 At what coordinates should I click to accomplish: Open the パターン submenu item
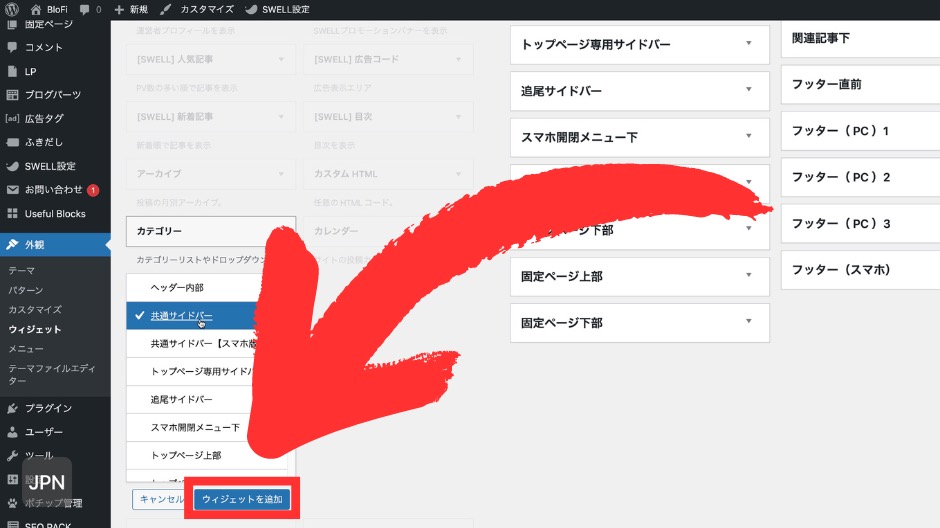tap(26, 290)
